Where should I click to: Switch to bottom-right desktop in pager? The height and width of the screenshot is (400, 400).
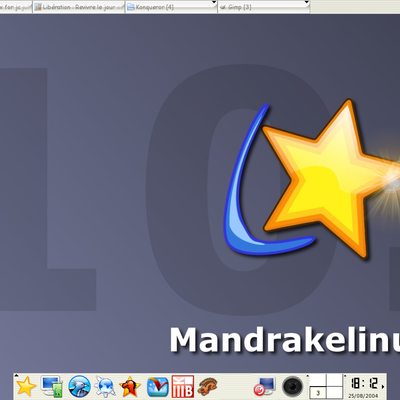click(334, 392)
